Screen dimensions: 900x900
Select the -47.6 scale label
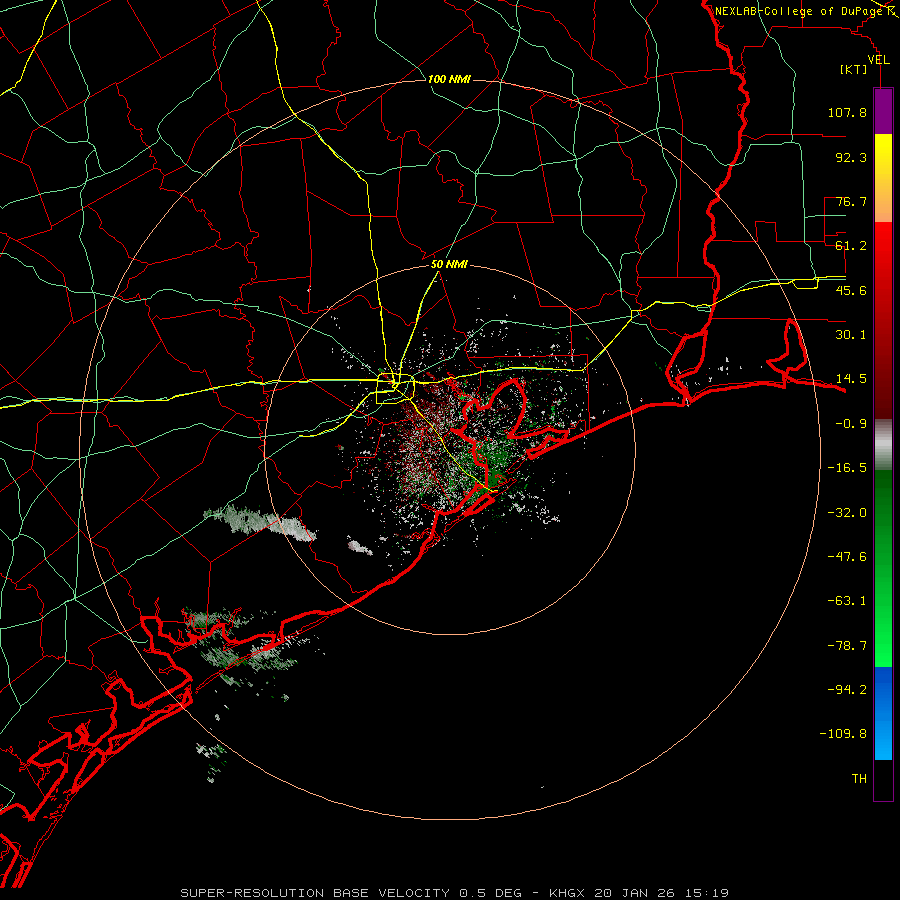tap(847, 557)
